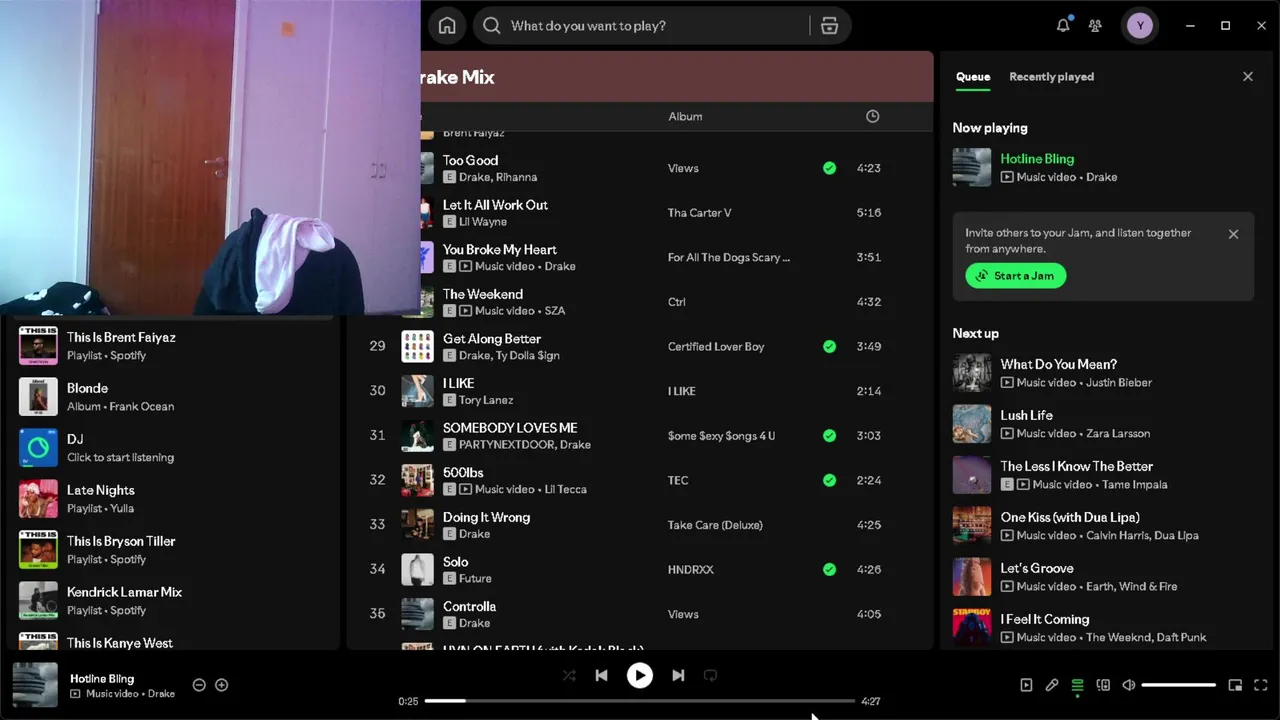Viewport: 1280px width, 720px height.
Task: Open the user profile avatar menu
Action: point(1140,26)
